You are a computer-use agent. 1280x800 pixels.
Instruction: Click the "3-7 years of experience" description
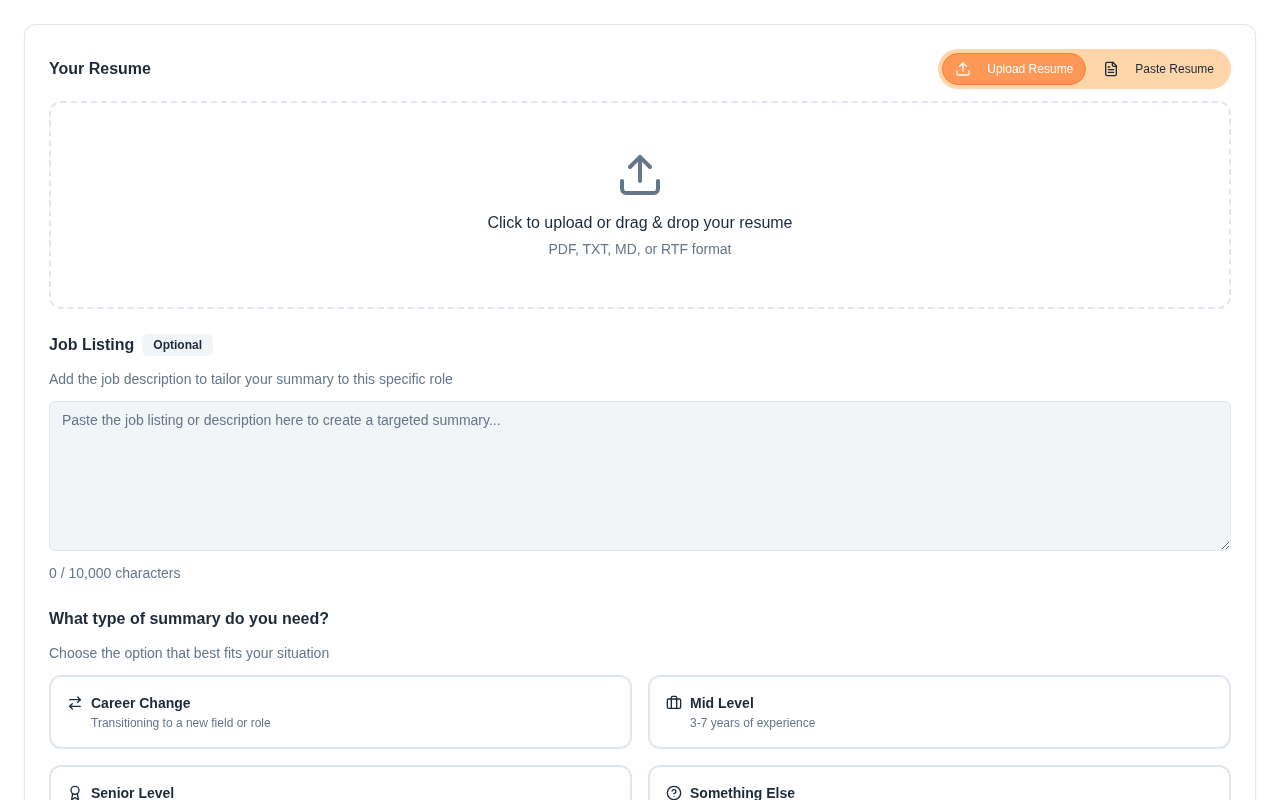752,723
